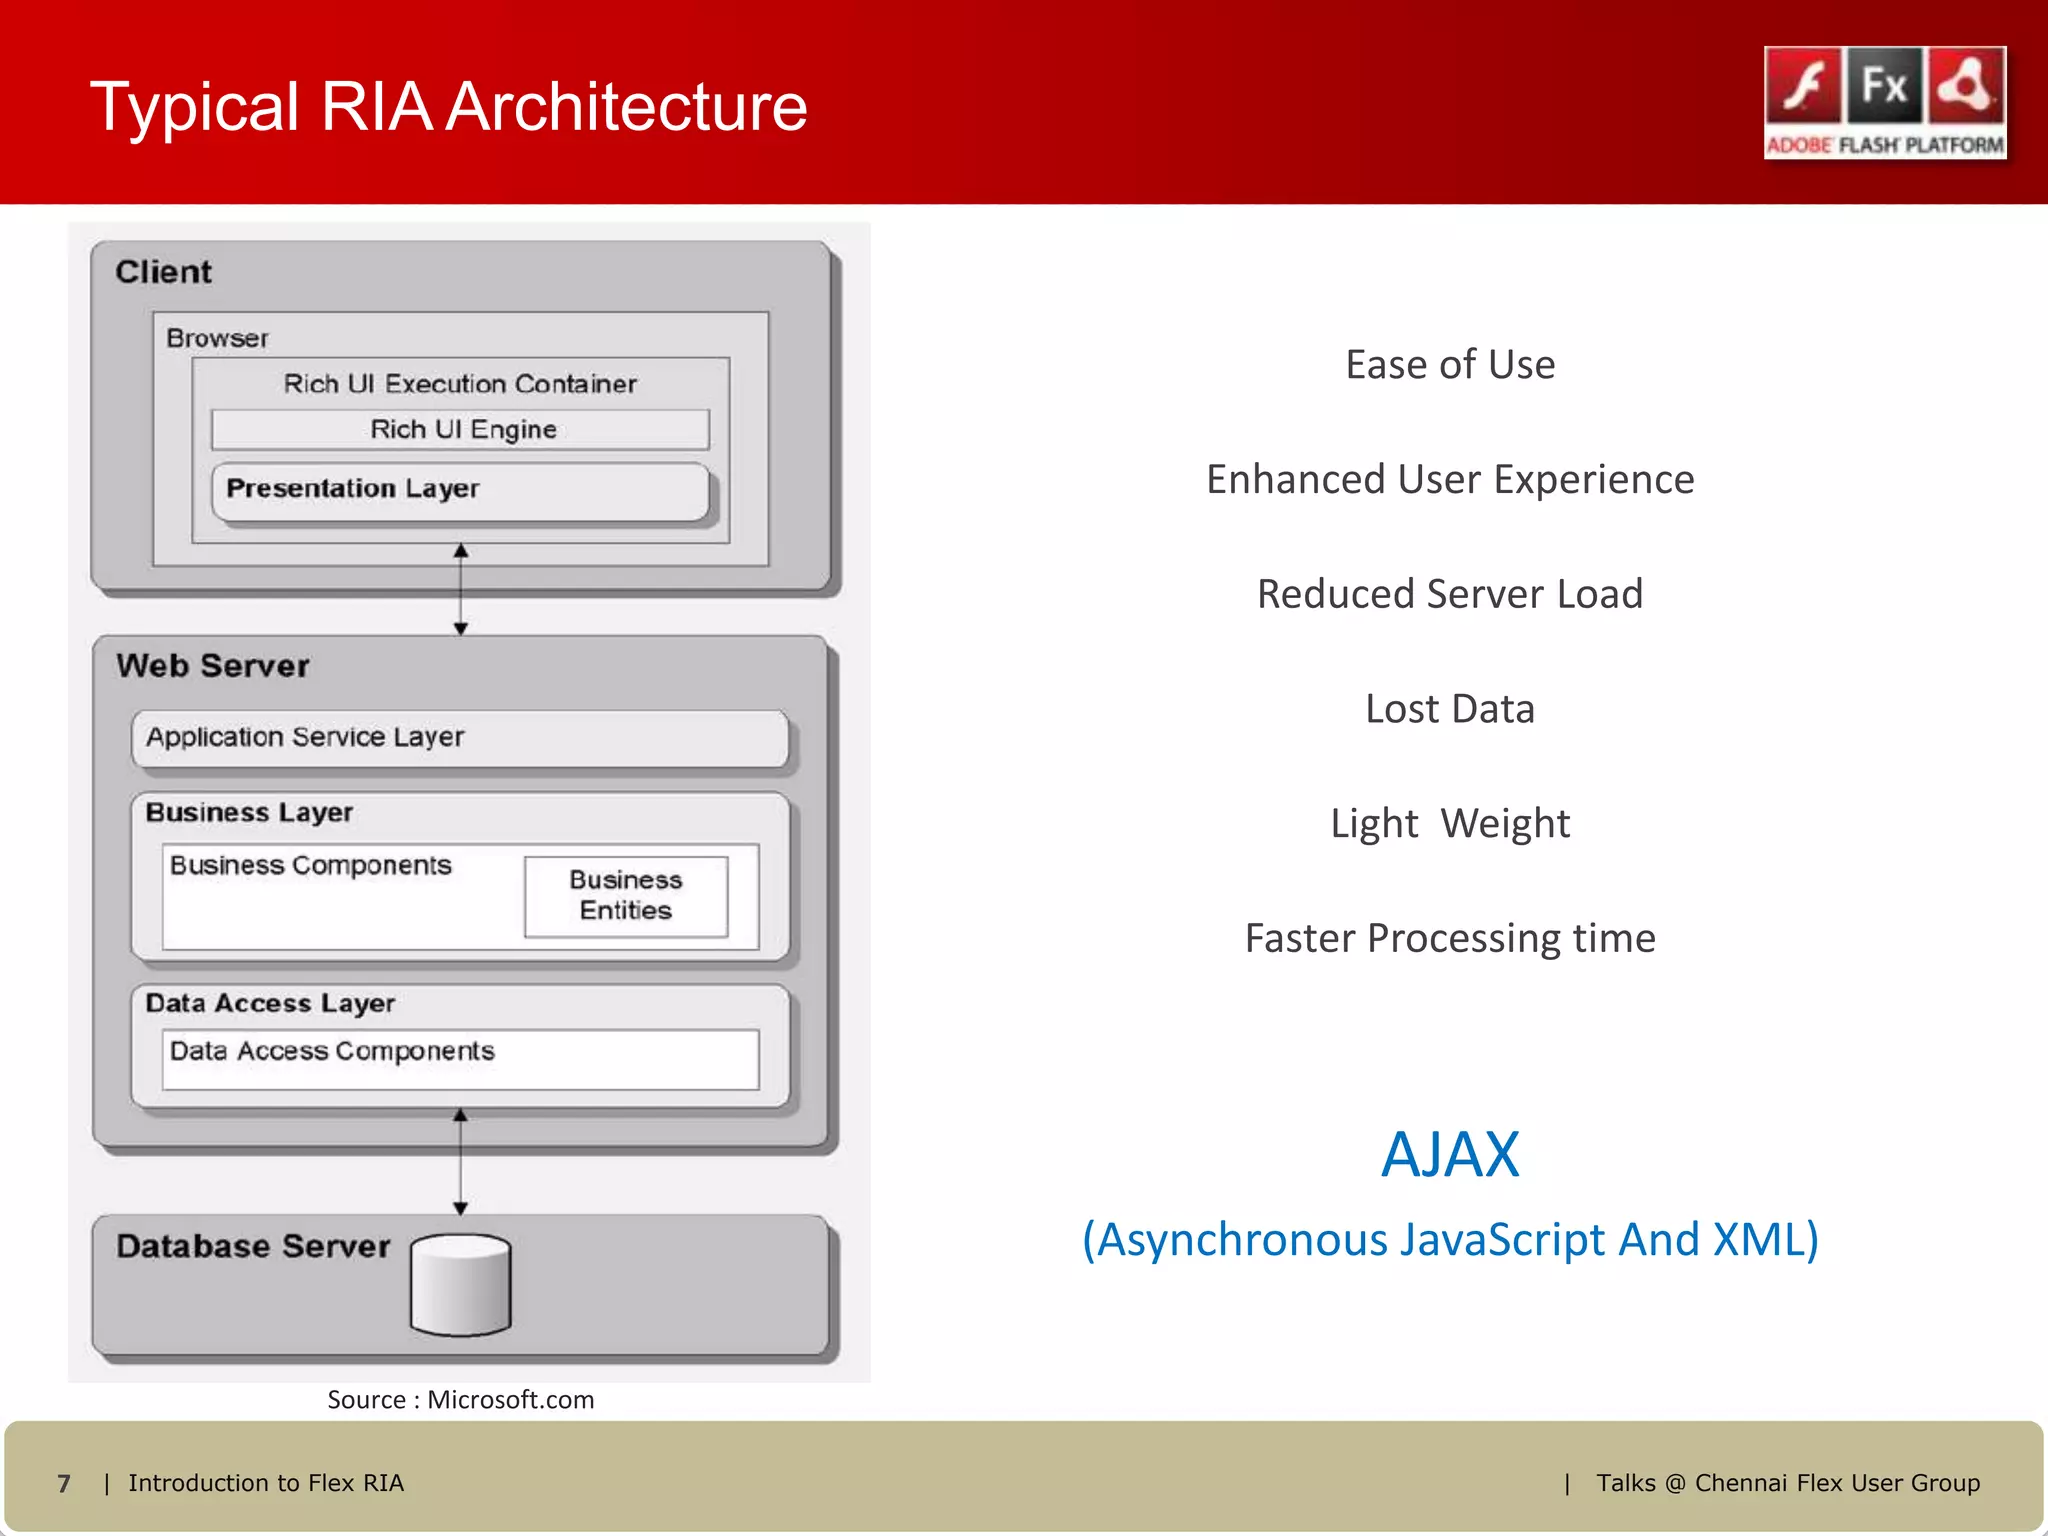Click the Adobe AIR logo icon
Image resolution: width=2048 pixels, height=1536 pixels.
pyautogui.click(x=1966, y=86)
